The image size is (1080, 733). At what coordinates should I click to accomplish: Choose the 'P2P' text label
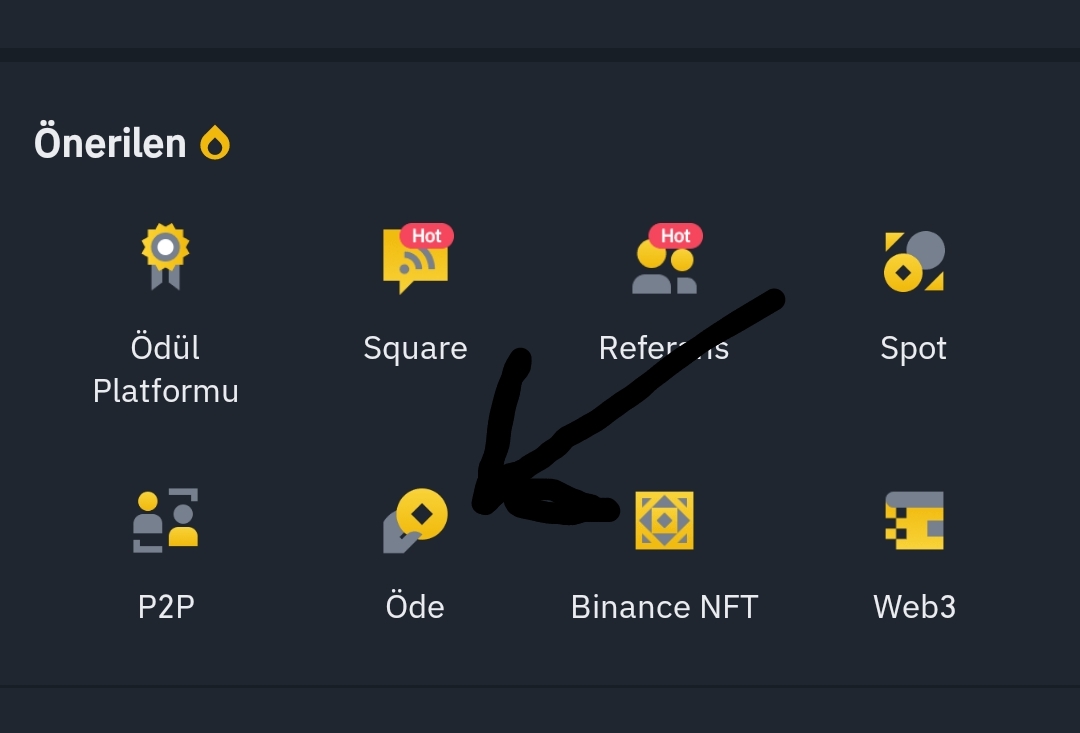166,607
